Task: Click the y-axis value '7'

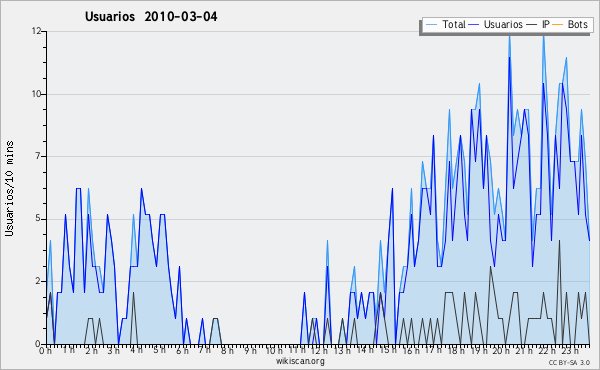Action: click(38, 156)
